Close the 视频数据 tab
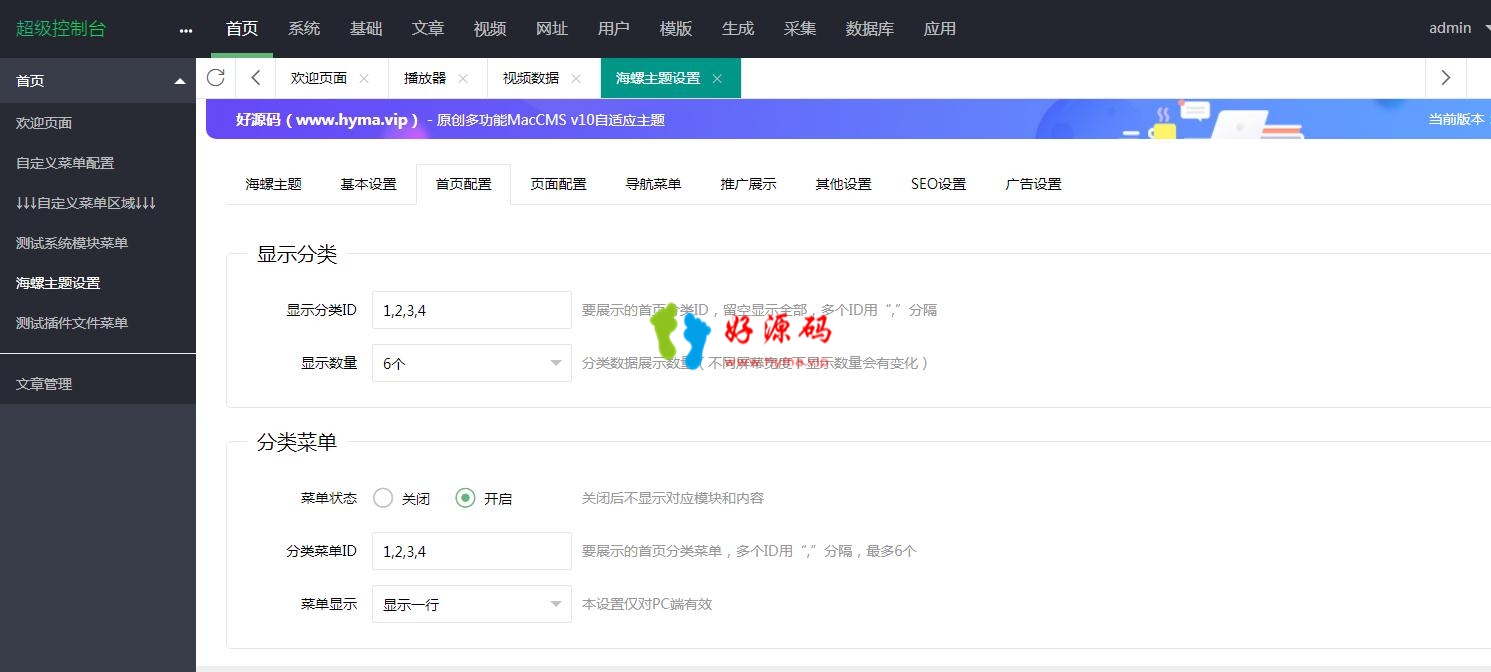Screen dimensions: 1491x672 pos(575,78)
